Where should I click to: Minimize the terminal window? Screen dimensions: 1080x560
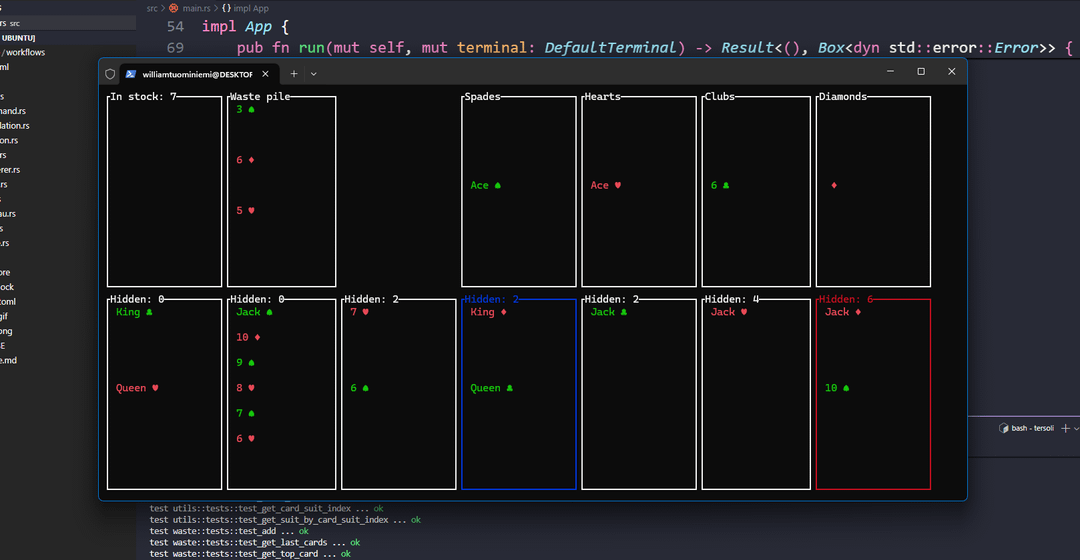pyautogui.click(x=891, y=72)
